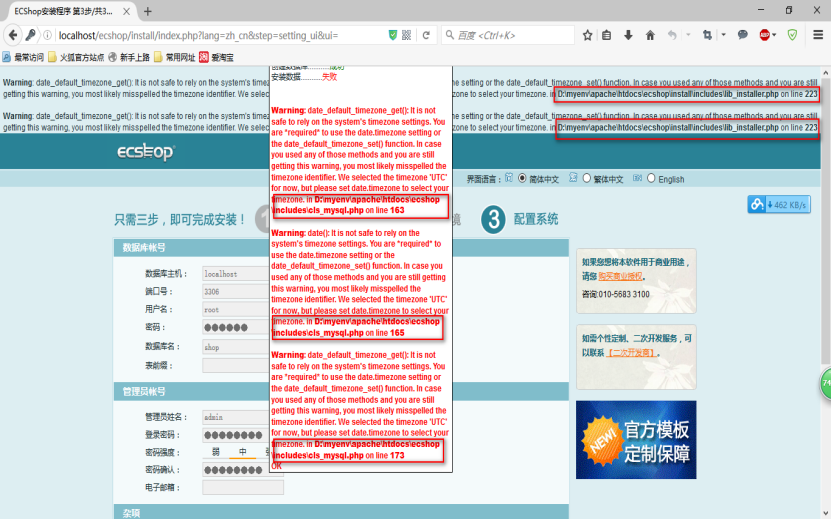Bookmark this page with the star icon
Image resolution: width=831 pixels, height=519 pixels.
click(587, 35)
